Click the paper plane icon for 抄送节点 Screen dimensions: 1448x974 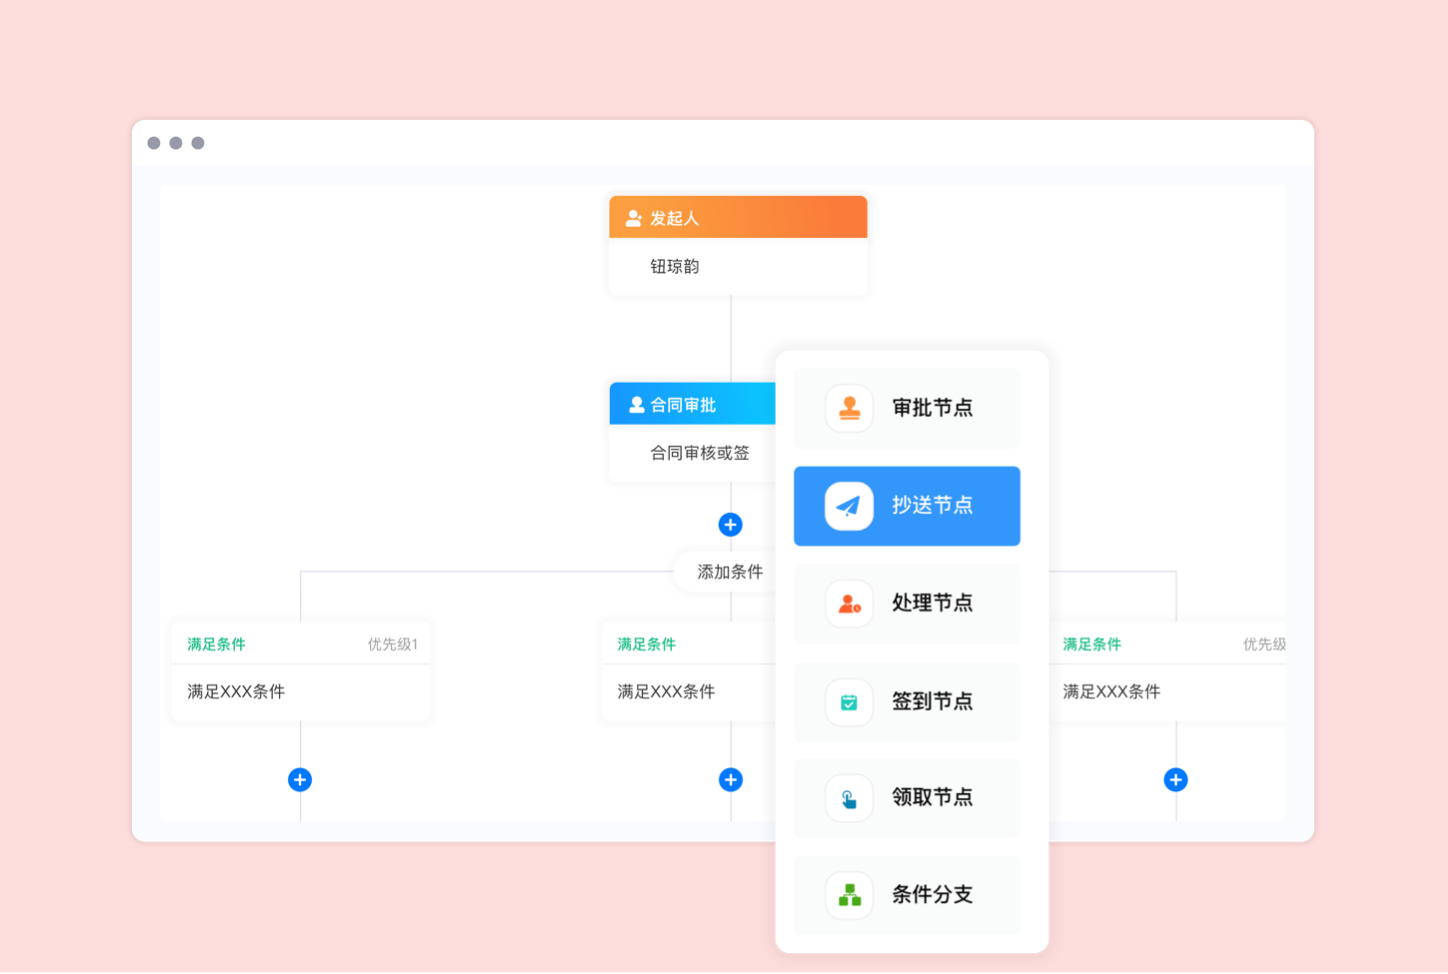(849, 506)
